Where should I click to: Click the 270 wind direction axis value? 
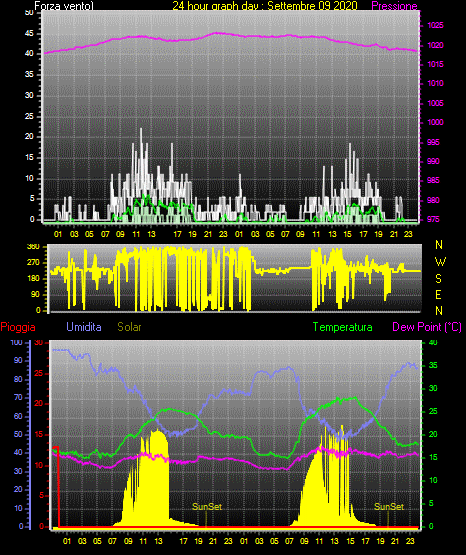coord(33,263)
